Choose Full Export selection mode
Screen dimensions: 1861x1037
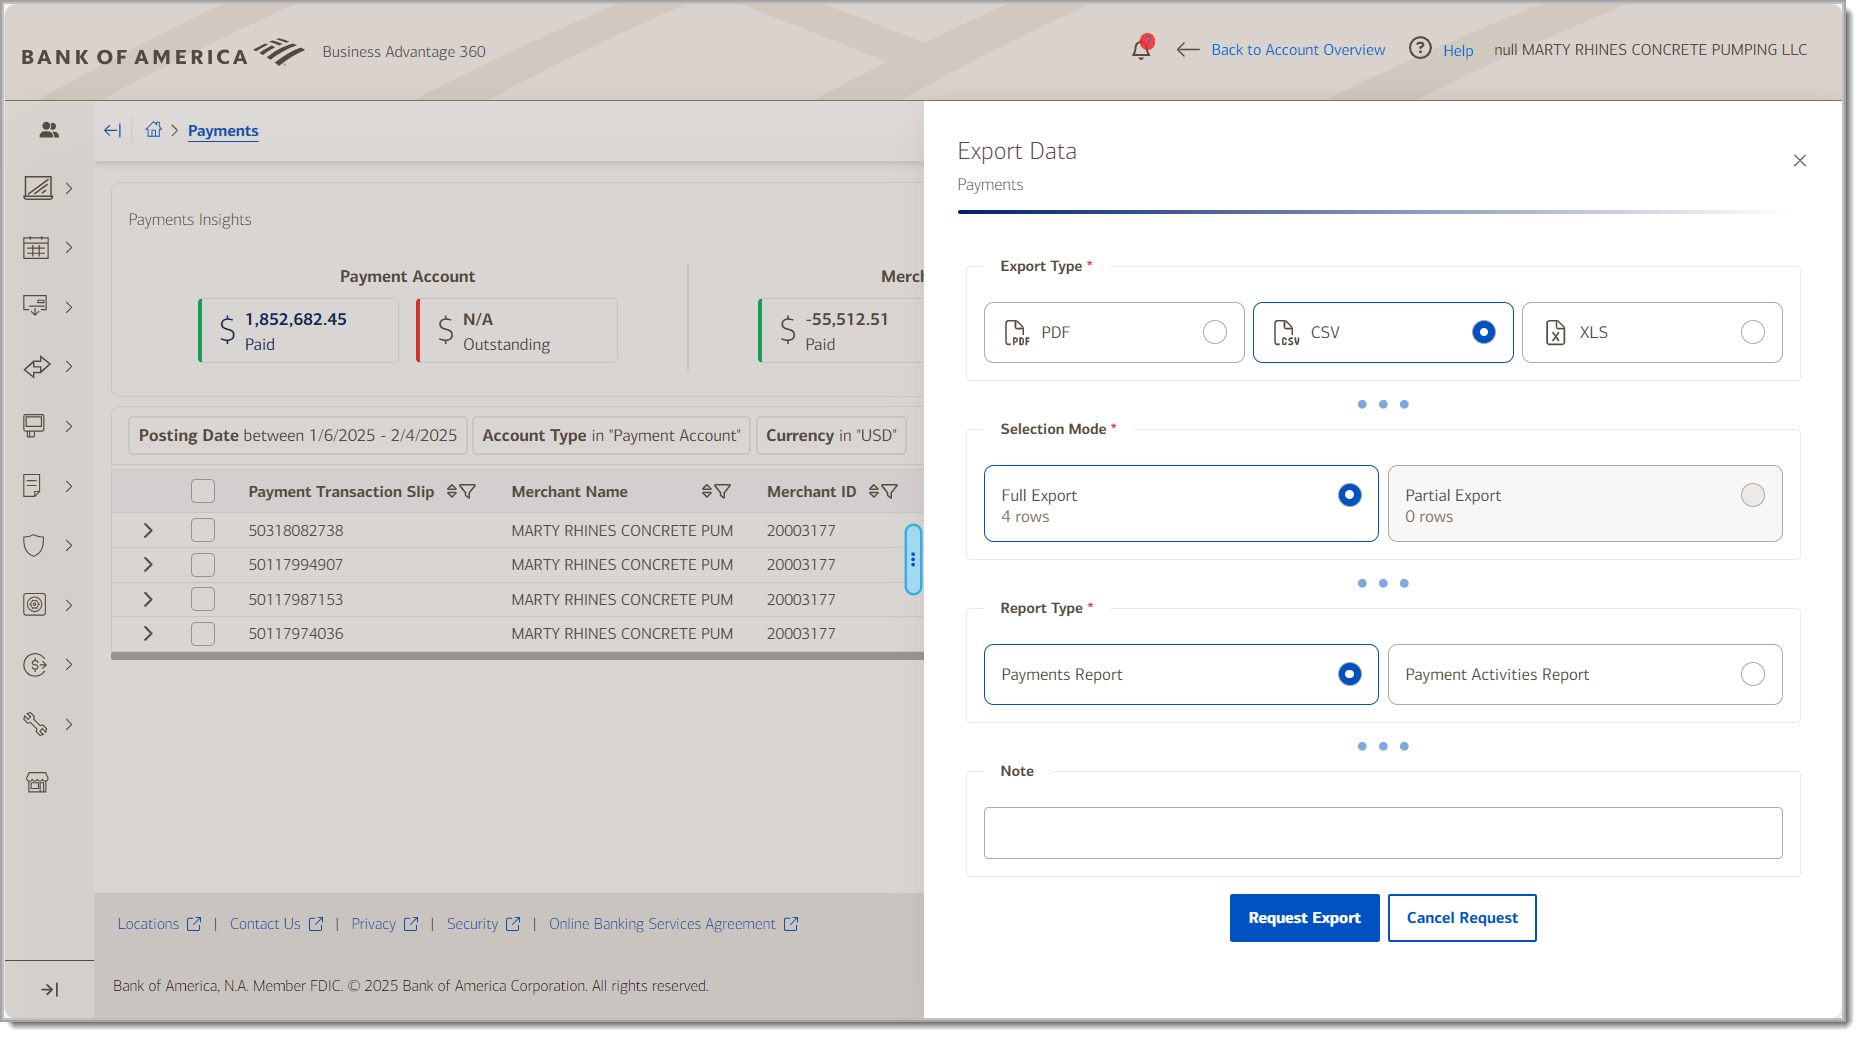[1181, 504]
